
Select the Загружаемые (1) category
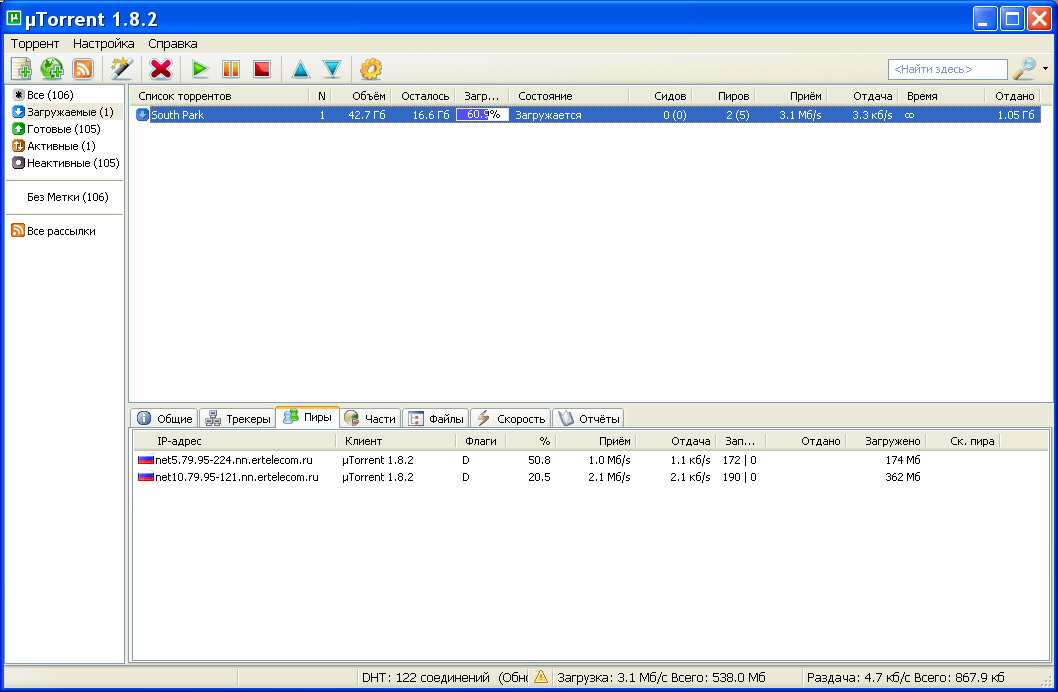coord(63,112)
